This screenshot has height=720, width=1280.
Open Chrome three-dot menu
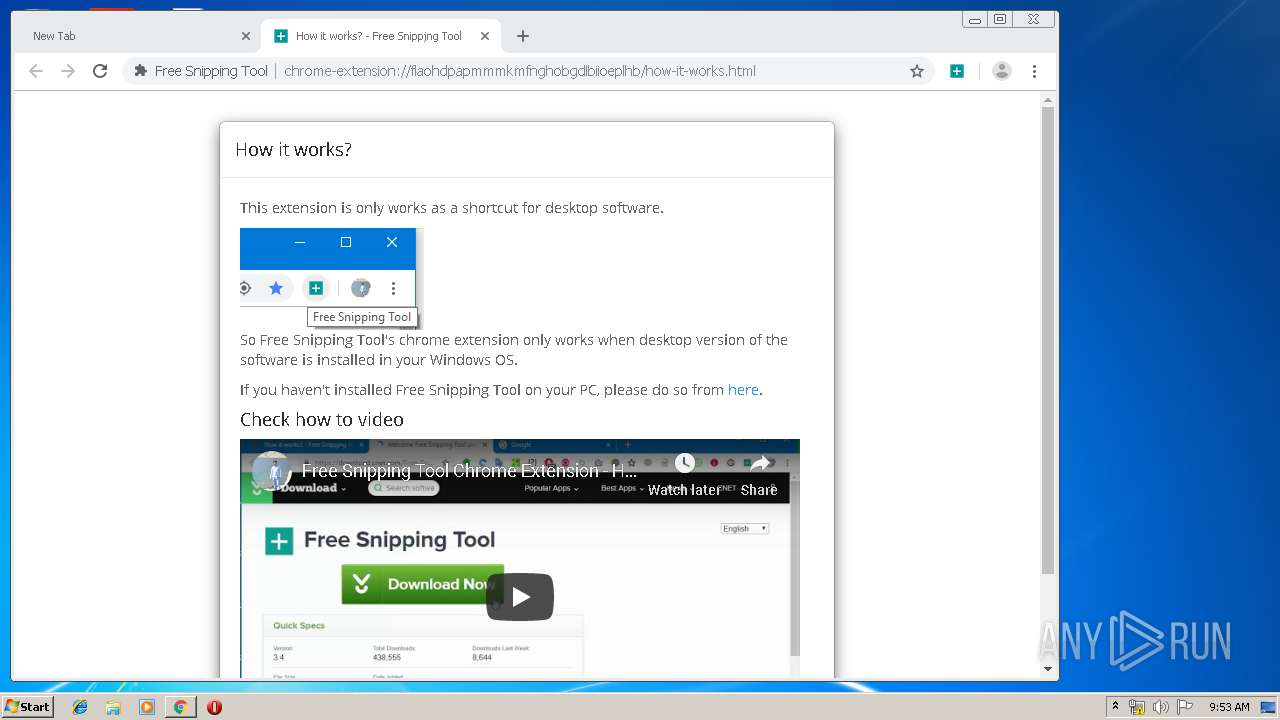point(1034,71)
